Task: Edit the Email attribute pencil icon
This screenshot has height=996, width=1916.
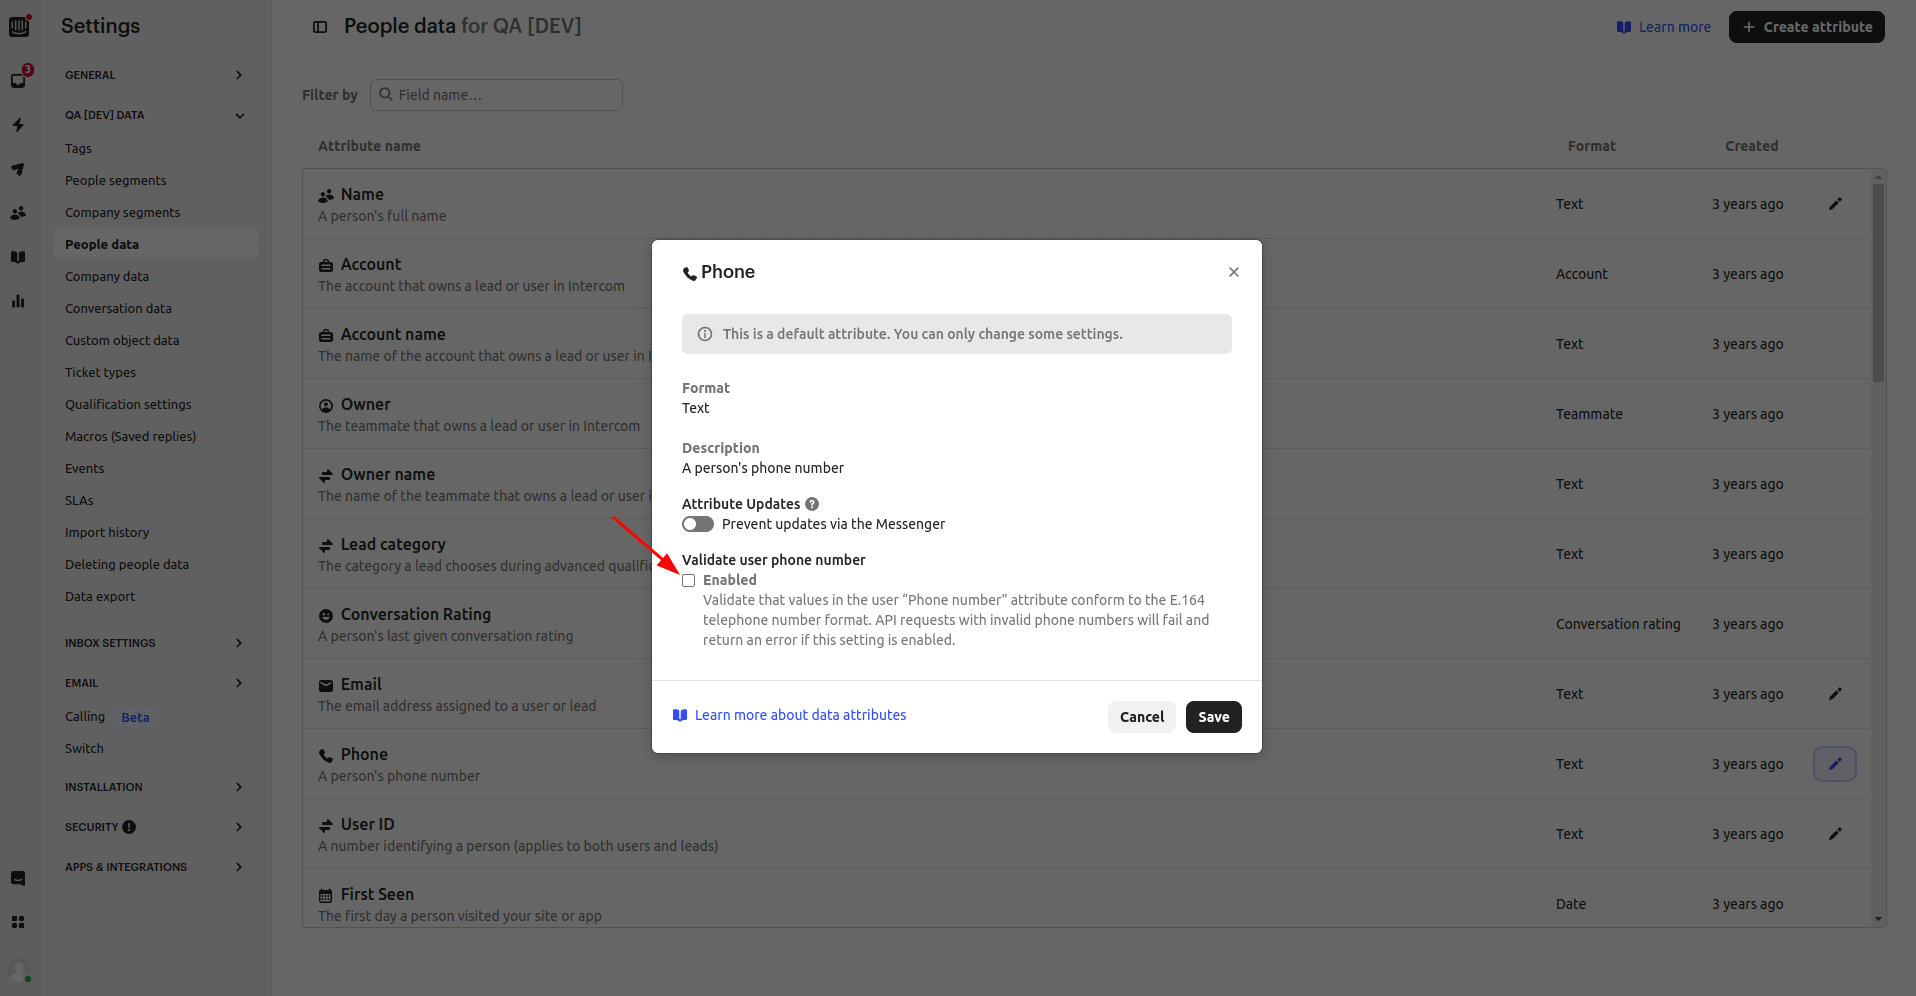Action: coord(1835,694)
